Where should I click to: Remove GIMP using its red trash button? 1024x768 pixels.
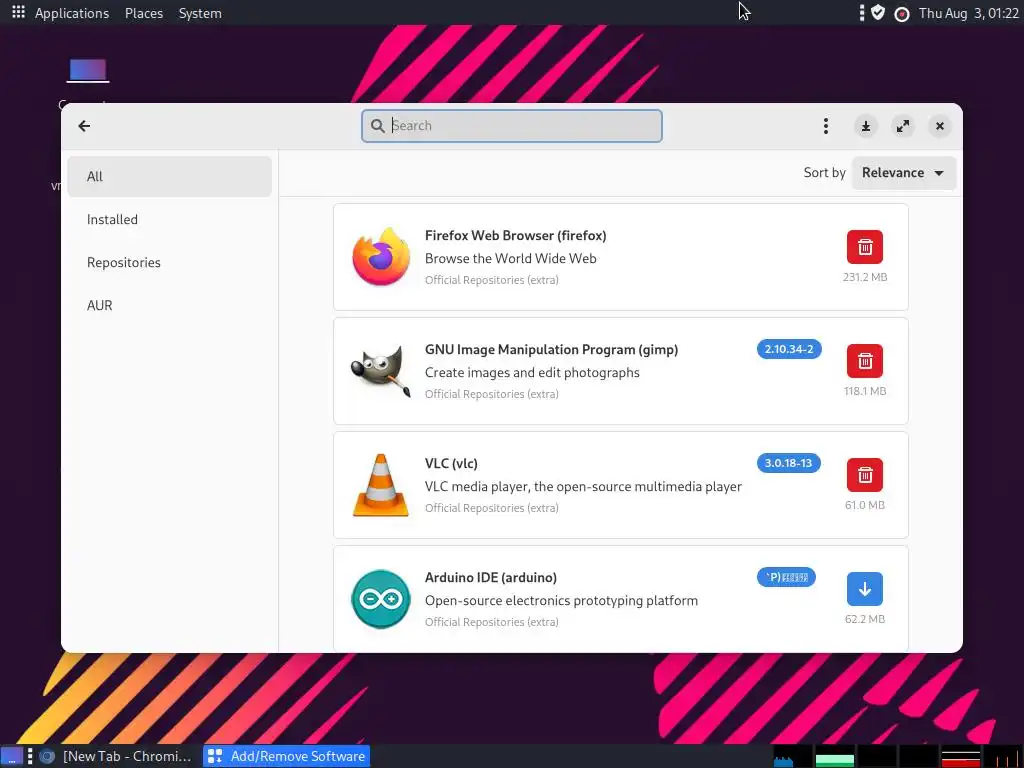[x=865, y=361]
